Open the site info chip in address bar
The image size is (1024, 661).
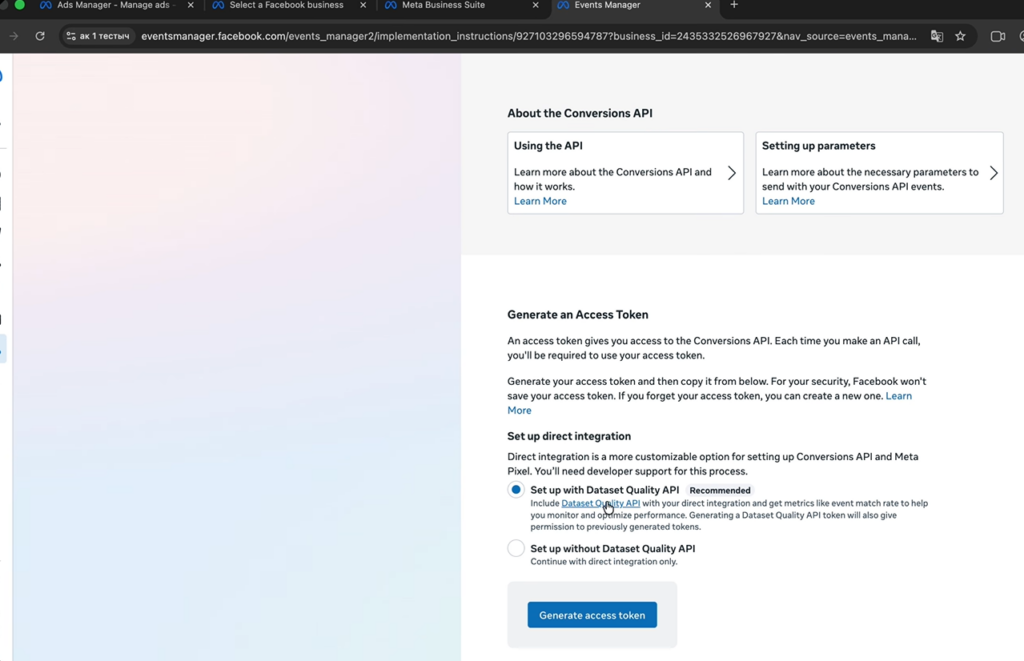[x=98, y=36]
